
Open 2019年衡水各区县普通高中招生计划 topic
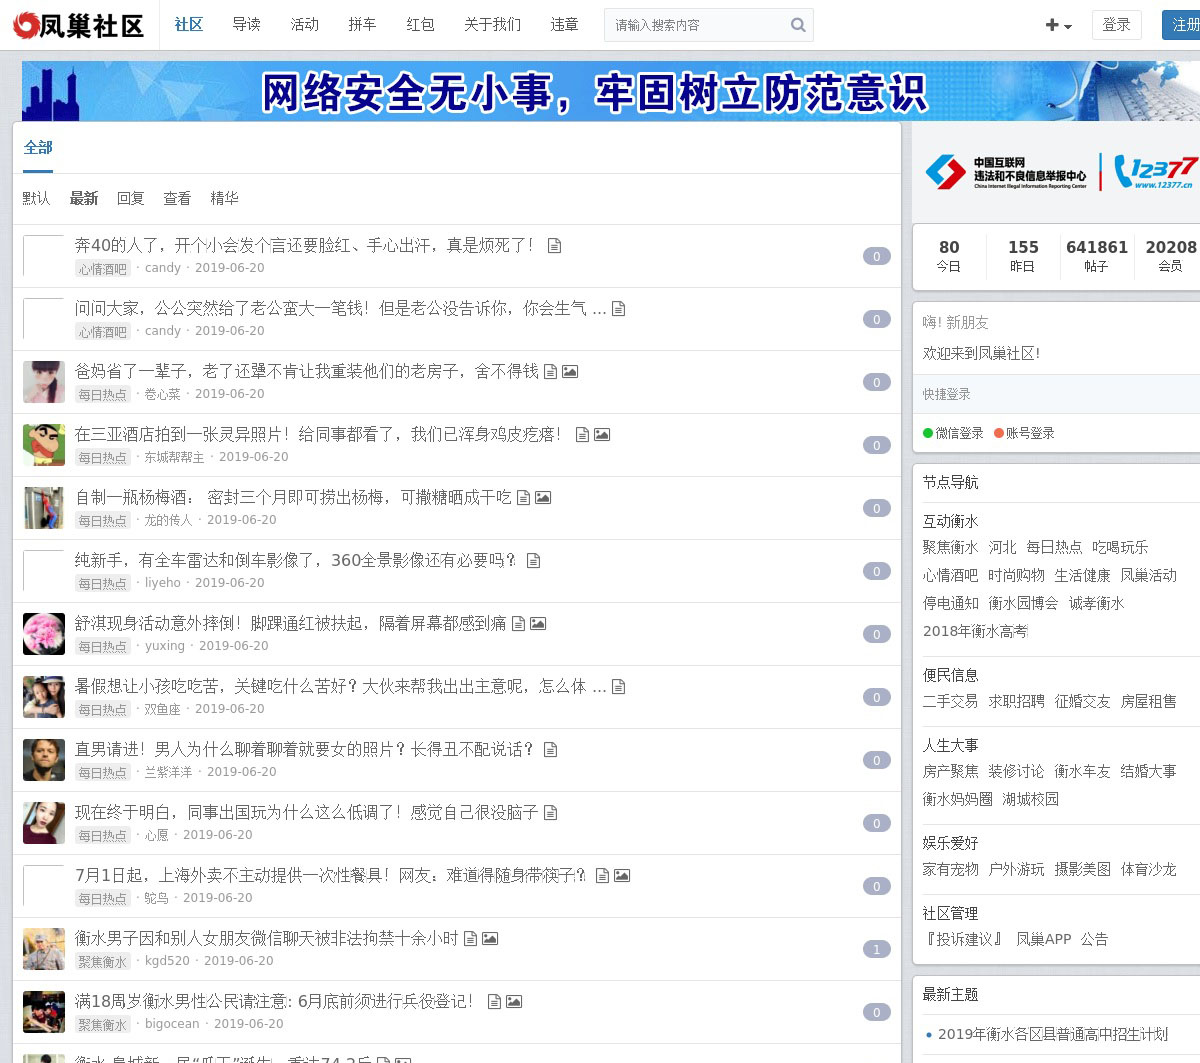point(1052,1034)
